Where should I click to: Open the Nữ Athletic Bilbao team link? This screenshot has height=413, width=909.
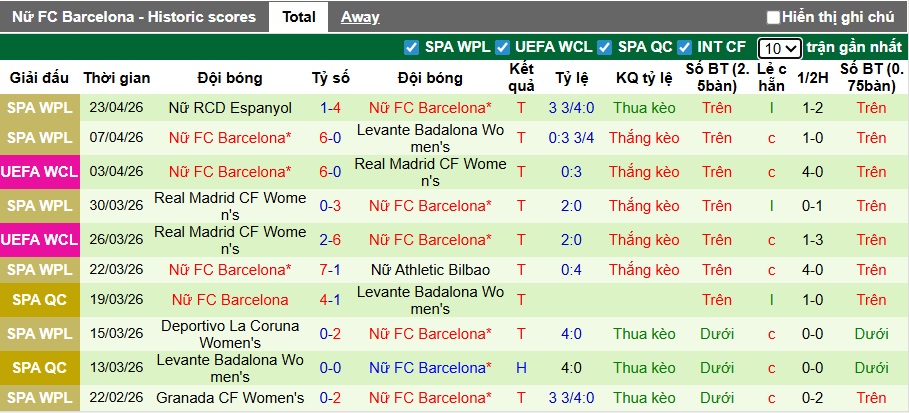tap(429, 270)
